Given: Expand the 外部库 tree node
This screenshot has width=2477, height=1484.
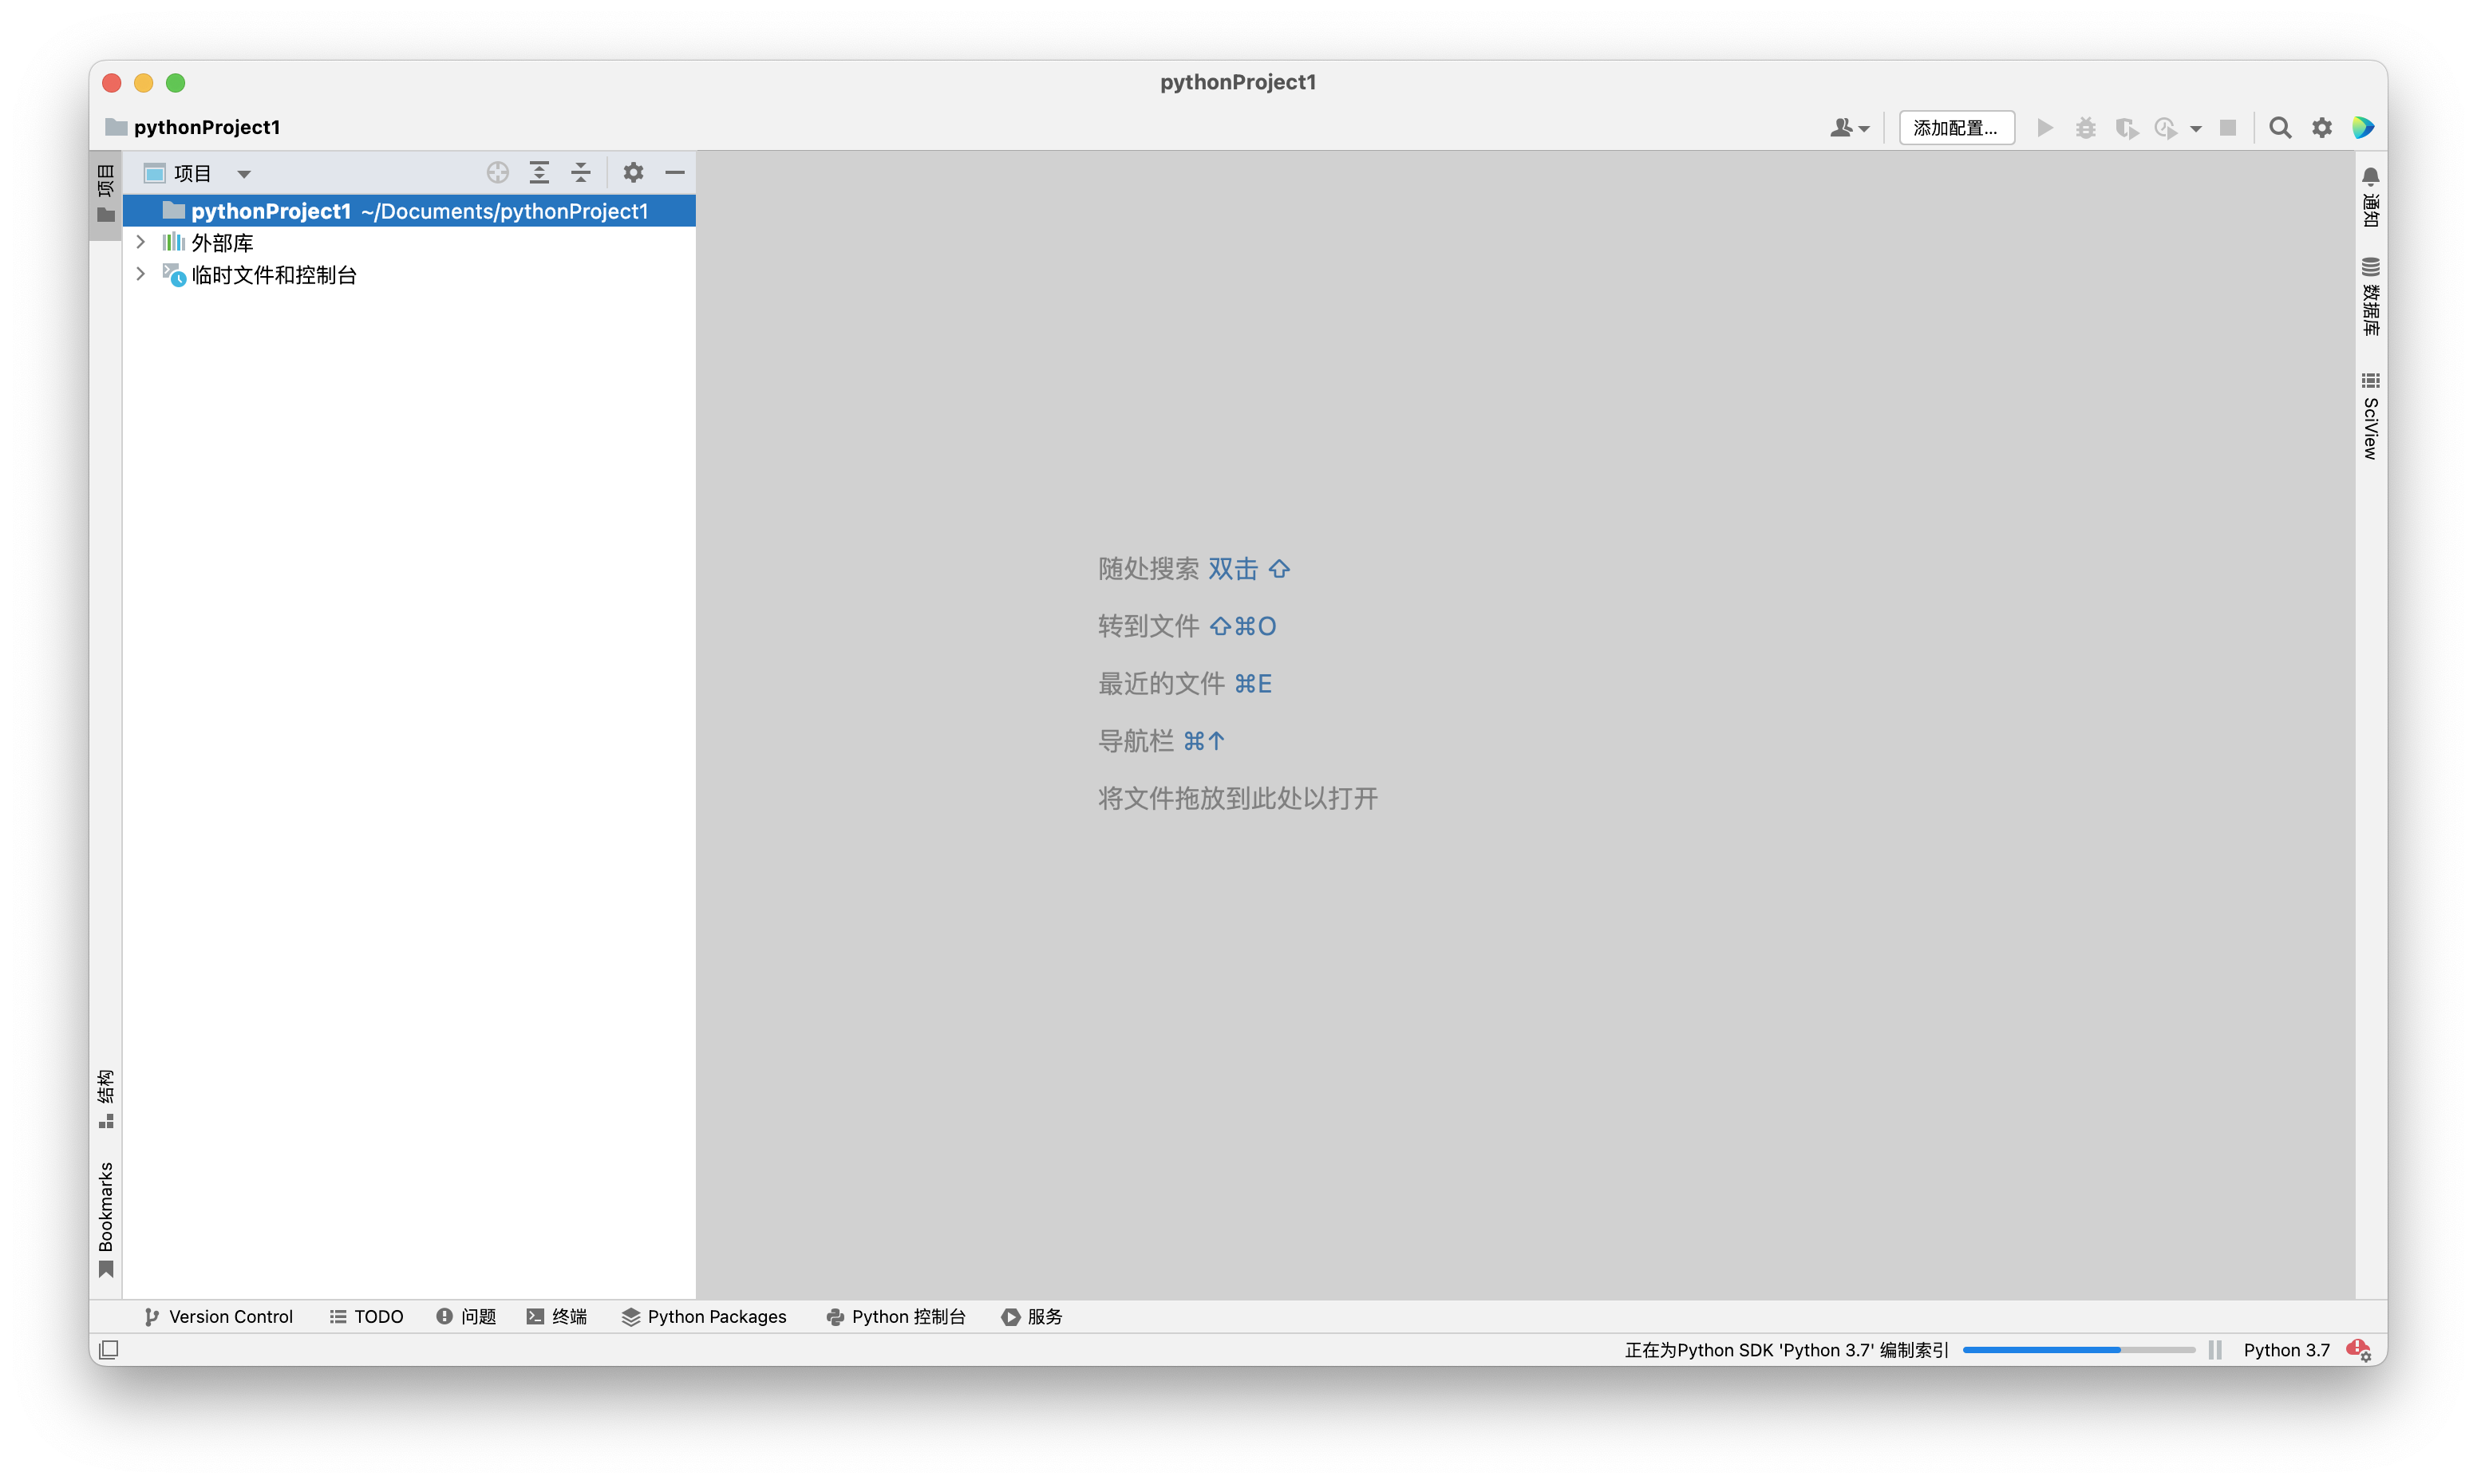Looking at the screenshot, I should 141,242.
